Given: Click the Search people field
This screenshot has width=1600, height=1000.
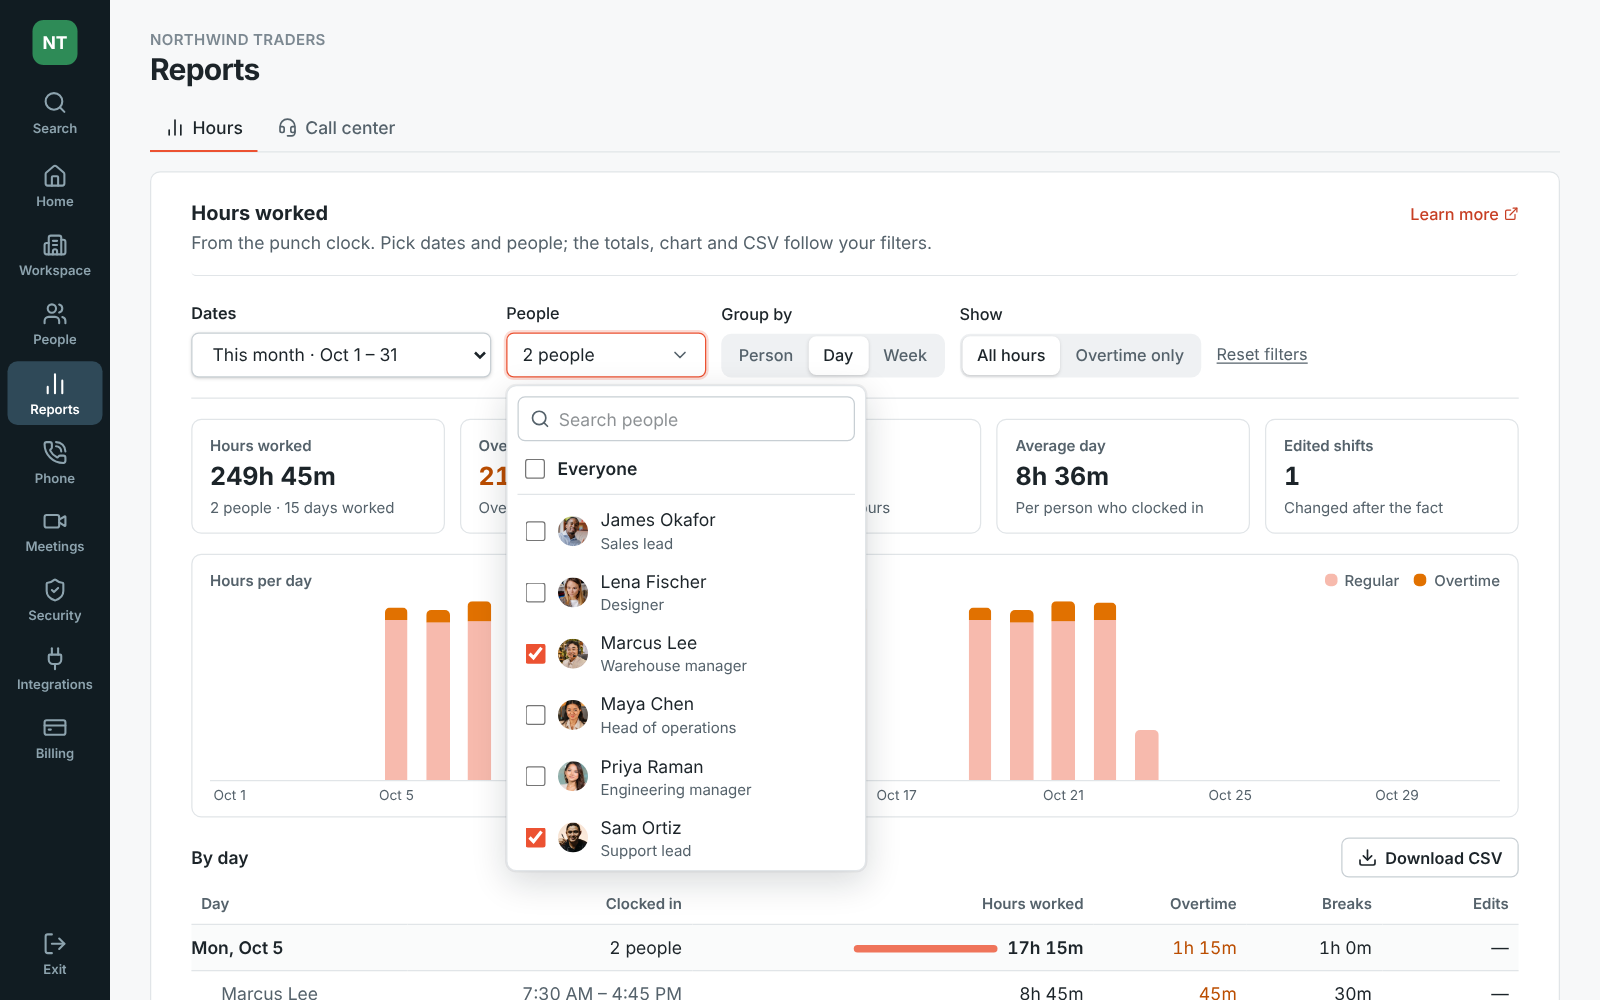Looking at the screenshot, I should pyautogui.click(x=686, y=419).
